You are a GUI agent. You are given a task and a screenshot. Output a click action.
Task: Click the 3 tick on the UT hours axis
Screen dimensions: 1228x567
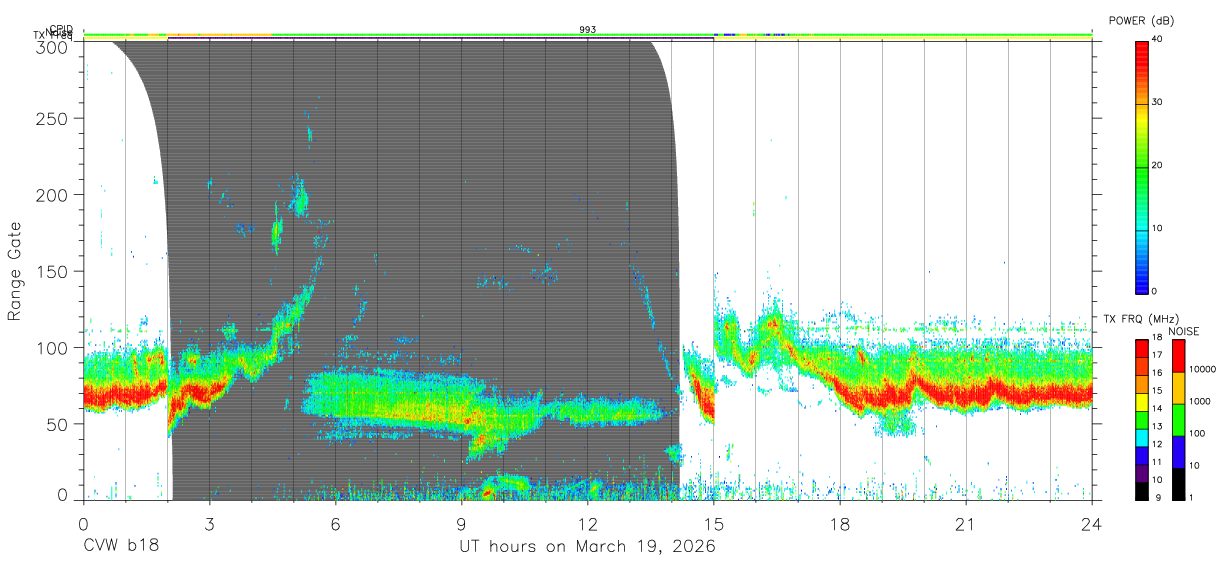[209, 524]
